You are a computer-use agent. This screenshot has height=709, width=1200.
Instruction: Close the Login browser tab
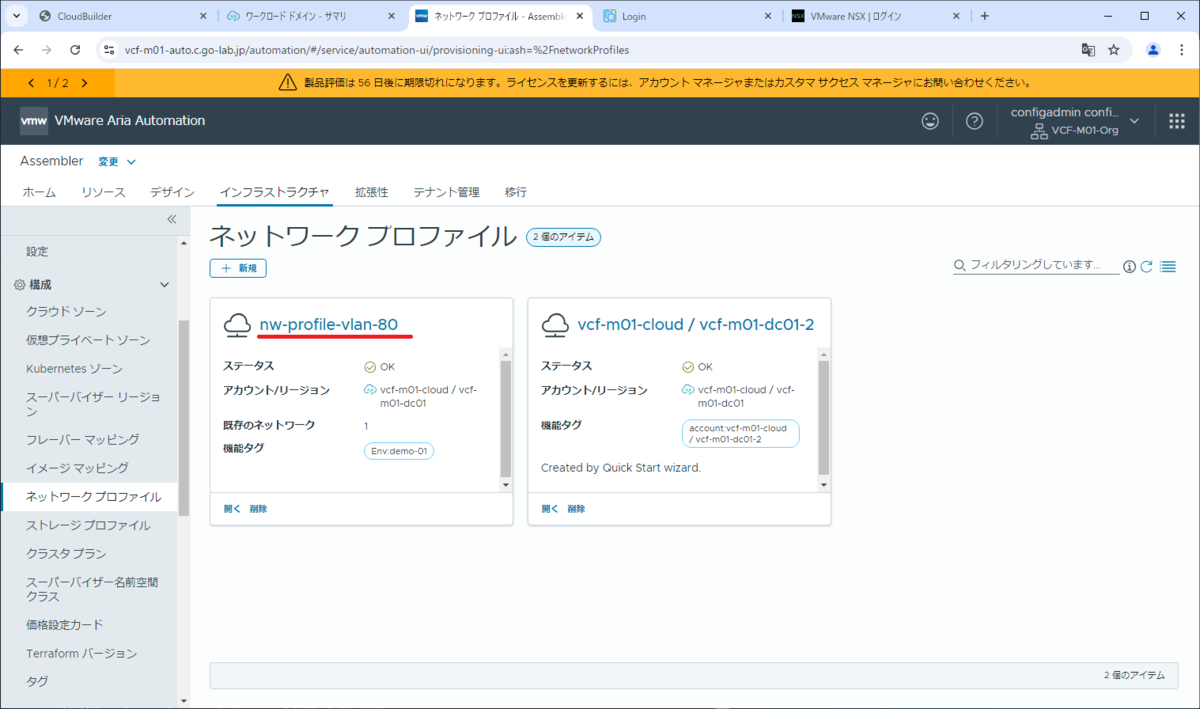(x=768, y=16)
